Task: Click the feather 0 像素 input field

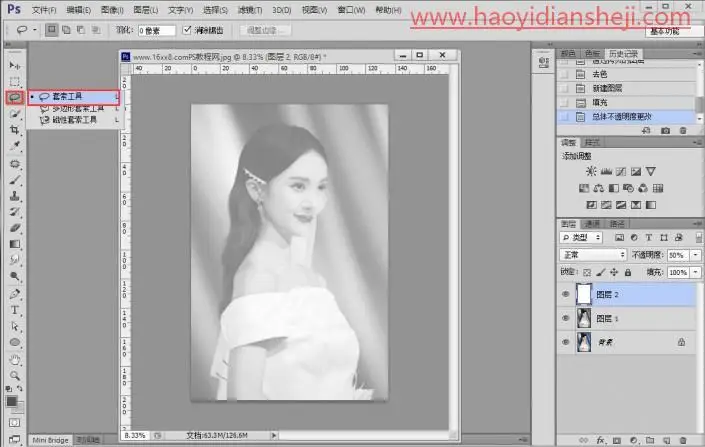Action: (156, 31)
